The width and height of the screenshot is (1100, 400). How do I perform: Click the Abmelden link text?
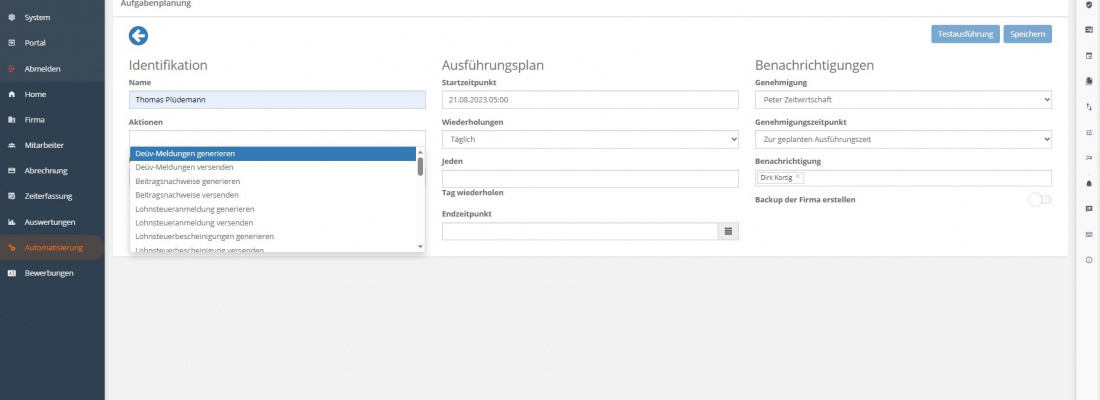pos(43,69)
